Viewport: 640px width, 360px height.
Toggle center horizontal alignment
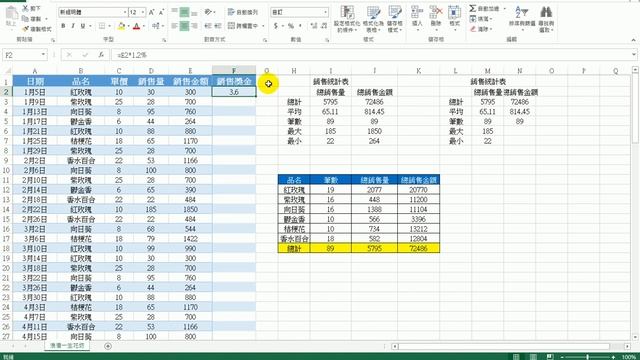click(184, 26)
